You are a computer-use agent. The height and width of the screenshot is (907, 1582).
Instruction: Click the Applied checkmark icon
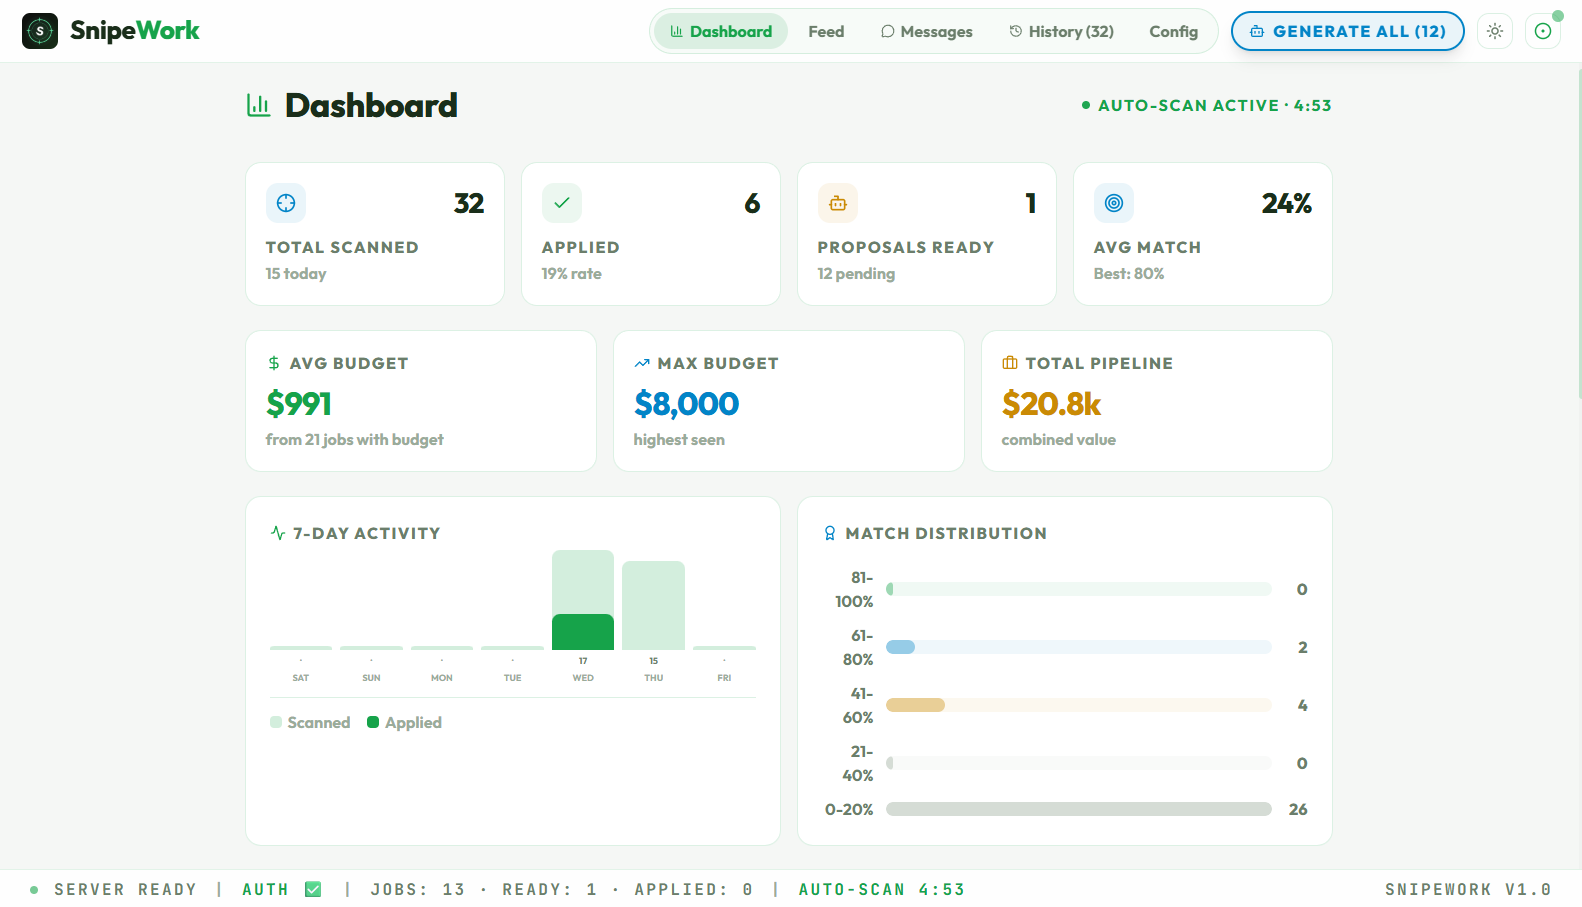pos(562,203)
